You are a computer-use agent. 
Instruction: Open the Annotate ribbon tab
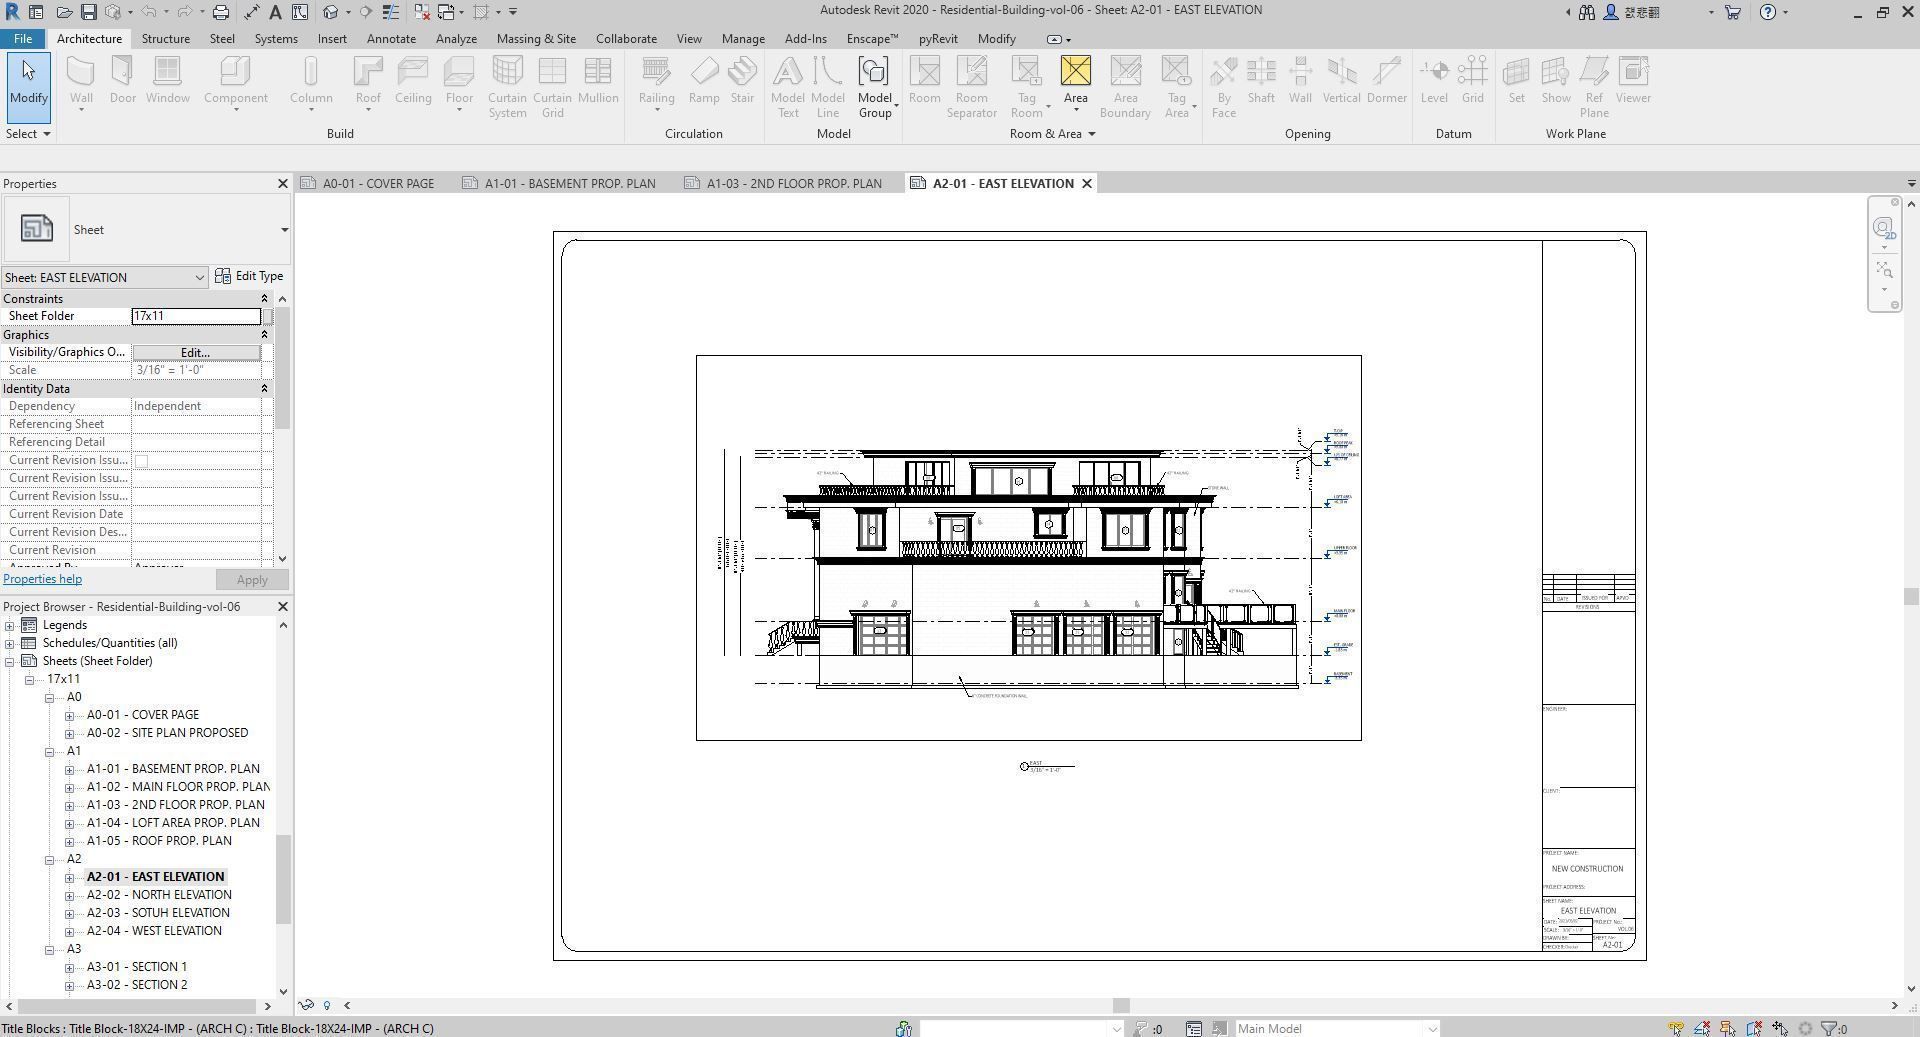click(x=391, y=39)
